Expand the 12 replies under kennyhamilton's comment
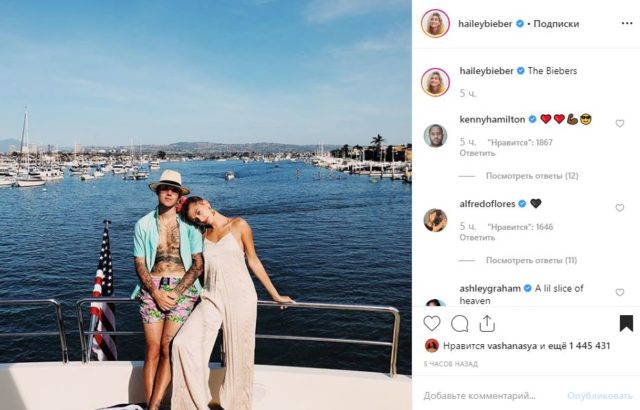This screenshot has height=410, width=640. point(532,176)
